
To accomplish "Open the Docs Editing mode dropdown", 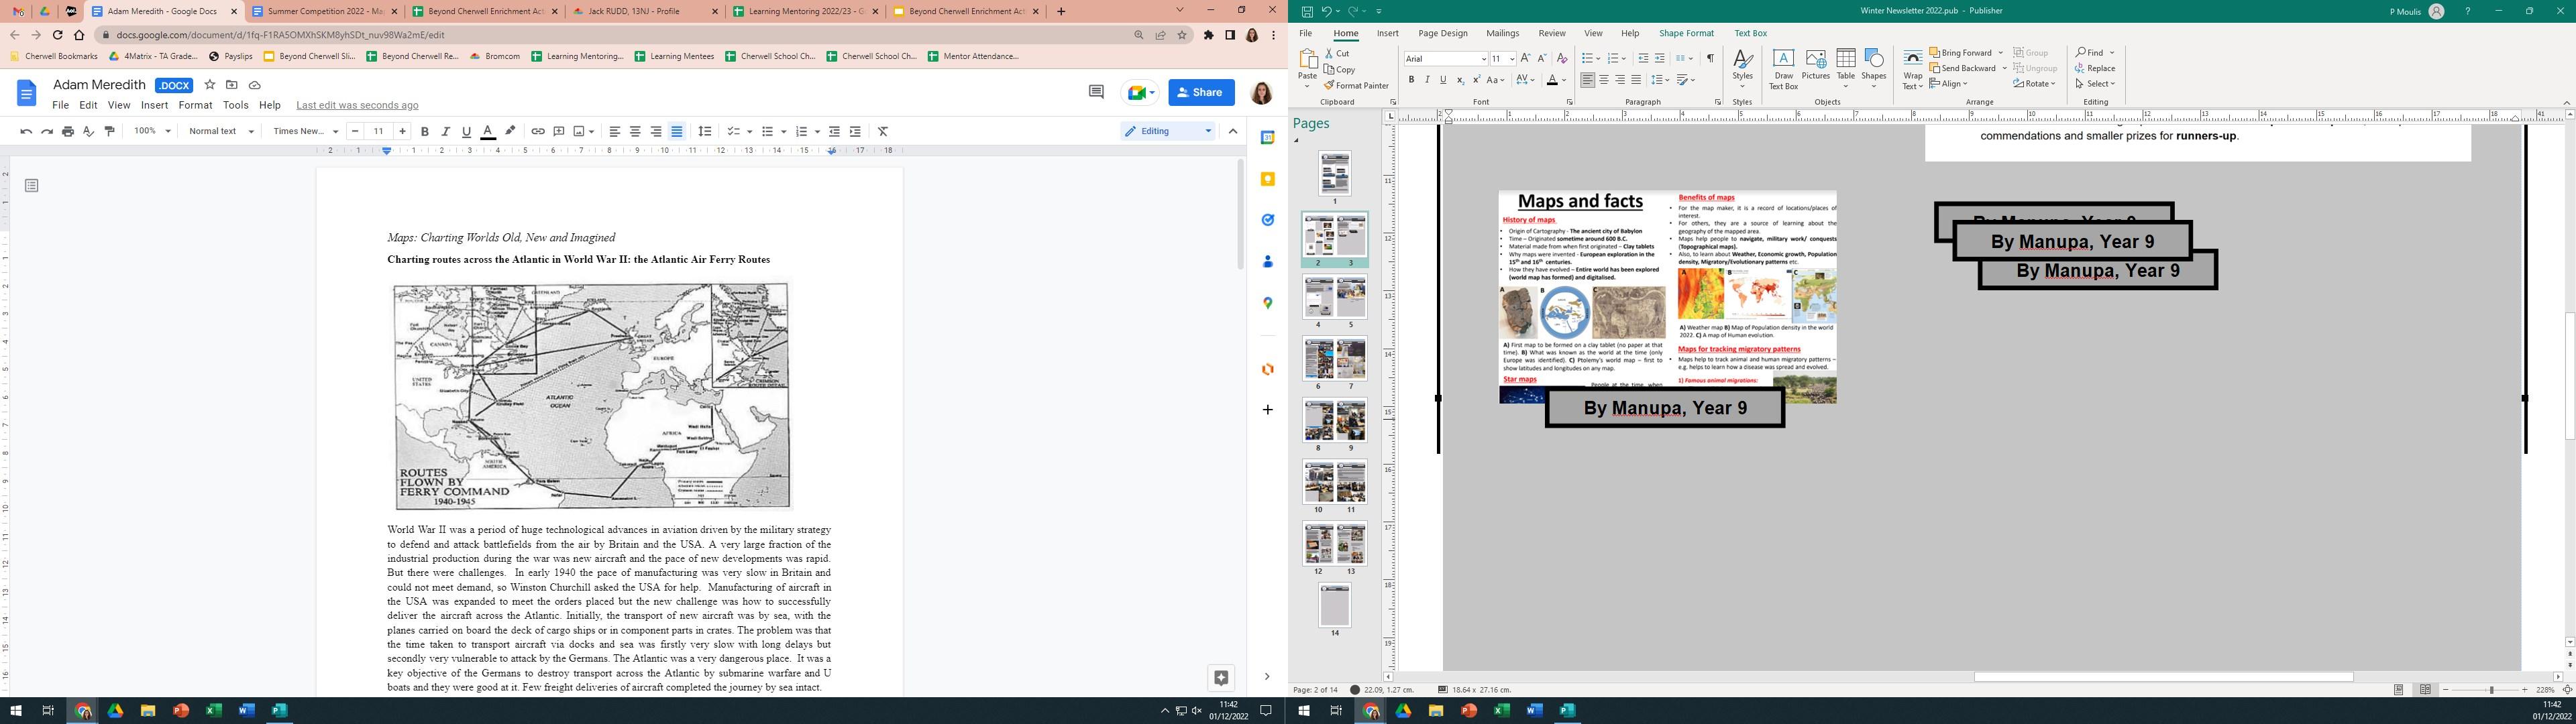I will tap(1168, 131).
